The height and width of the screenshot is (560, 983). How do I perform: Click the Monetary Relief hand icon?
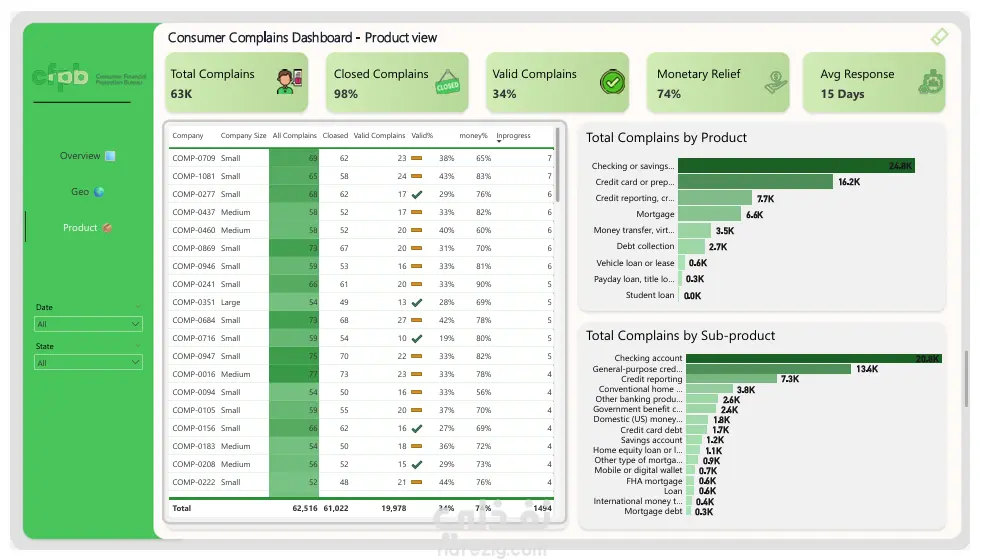(x=775, y=82)
